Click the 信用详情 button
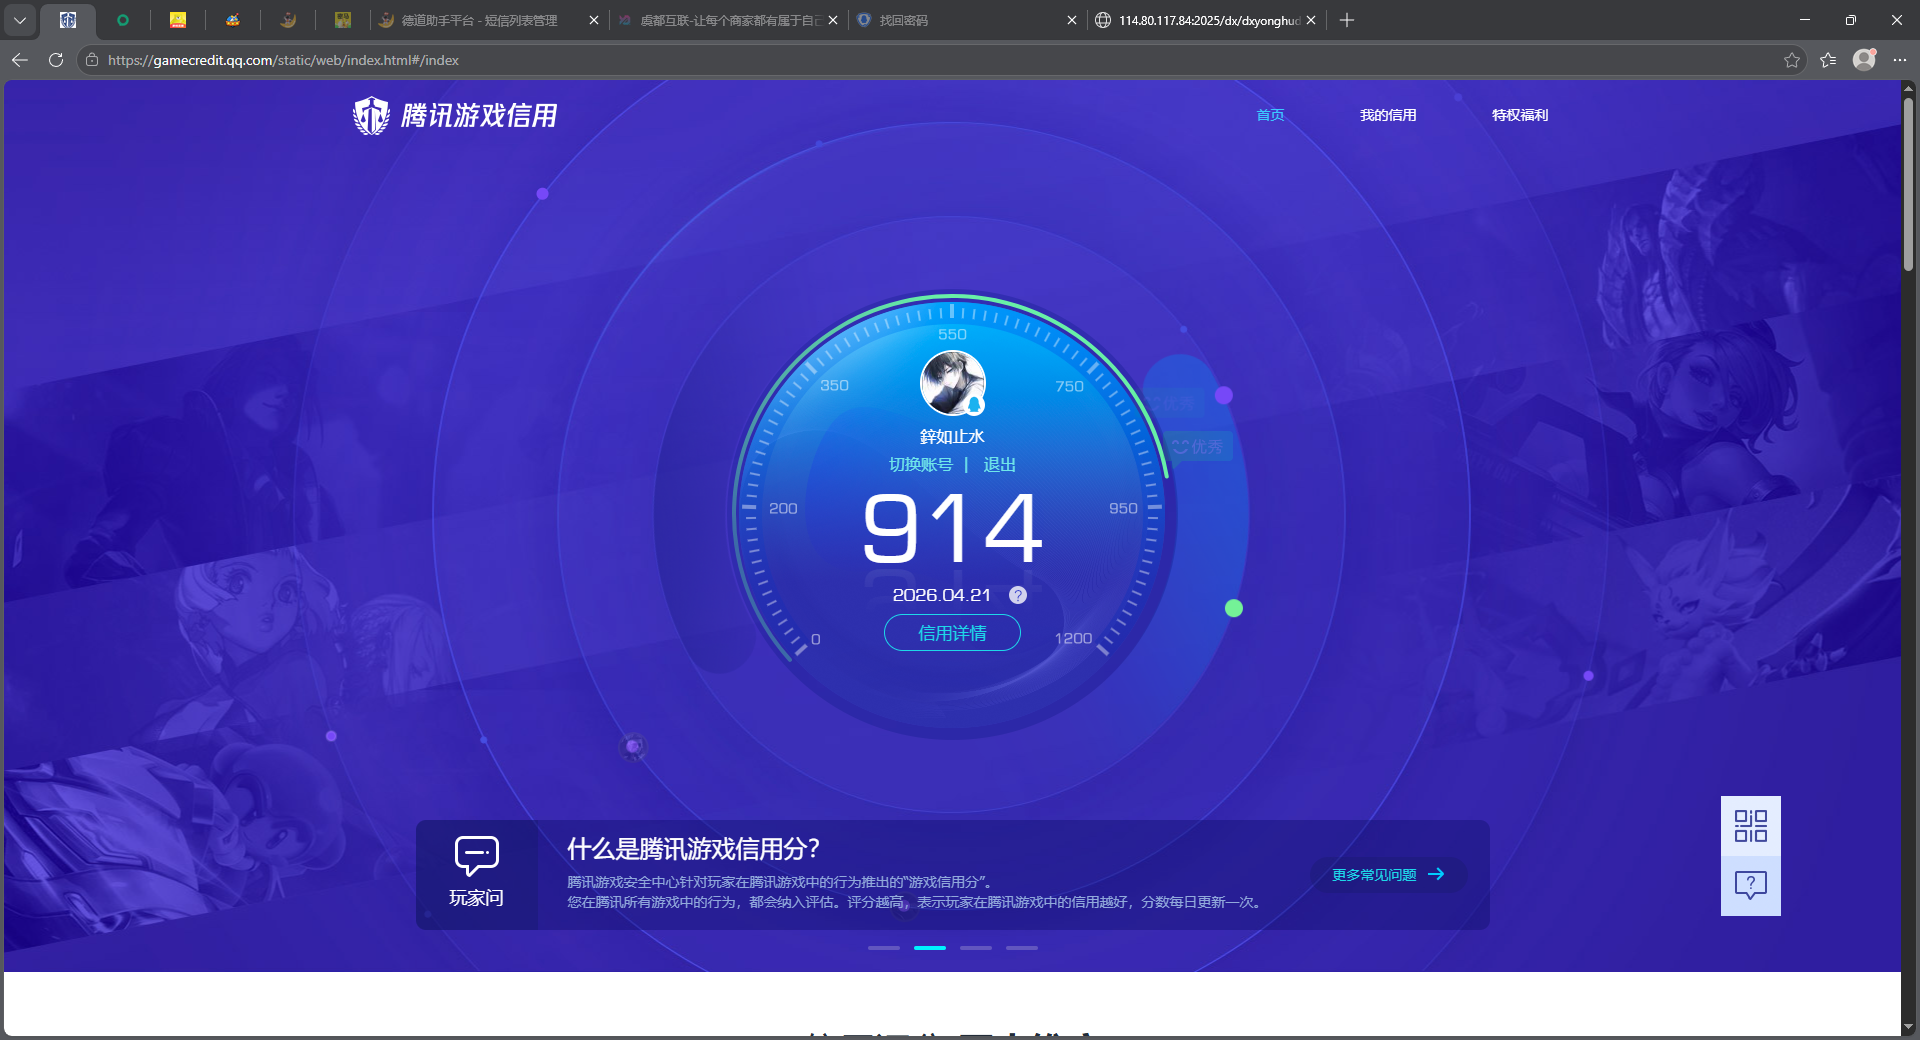The width and height of the screenshot is (1920, 1040). click(x=951, y=633)
